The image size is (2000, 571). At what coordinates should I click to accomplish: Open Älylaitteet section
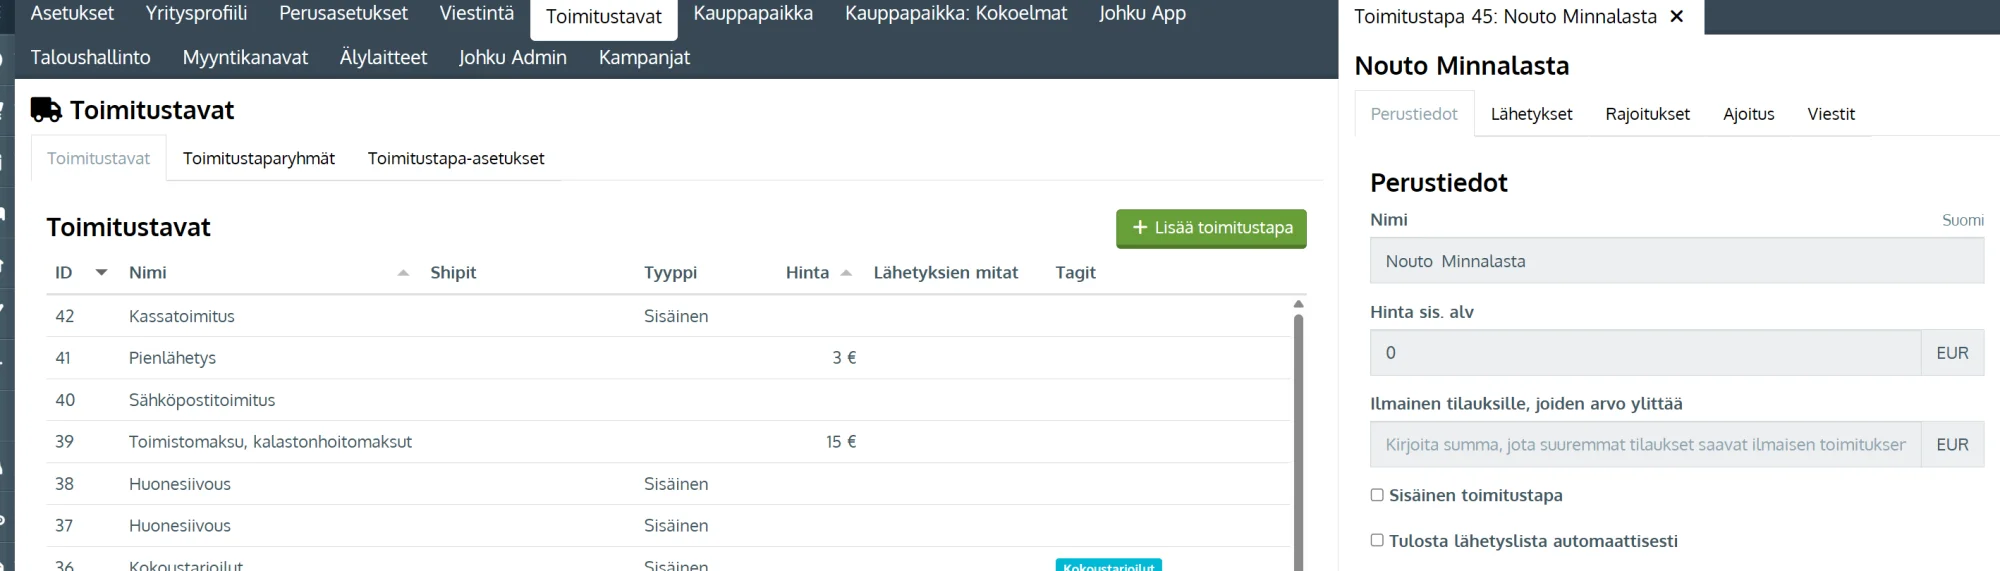(383, 58)
